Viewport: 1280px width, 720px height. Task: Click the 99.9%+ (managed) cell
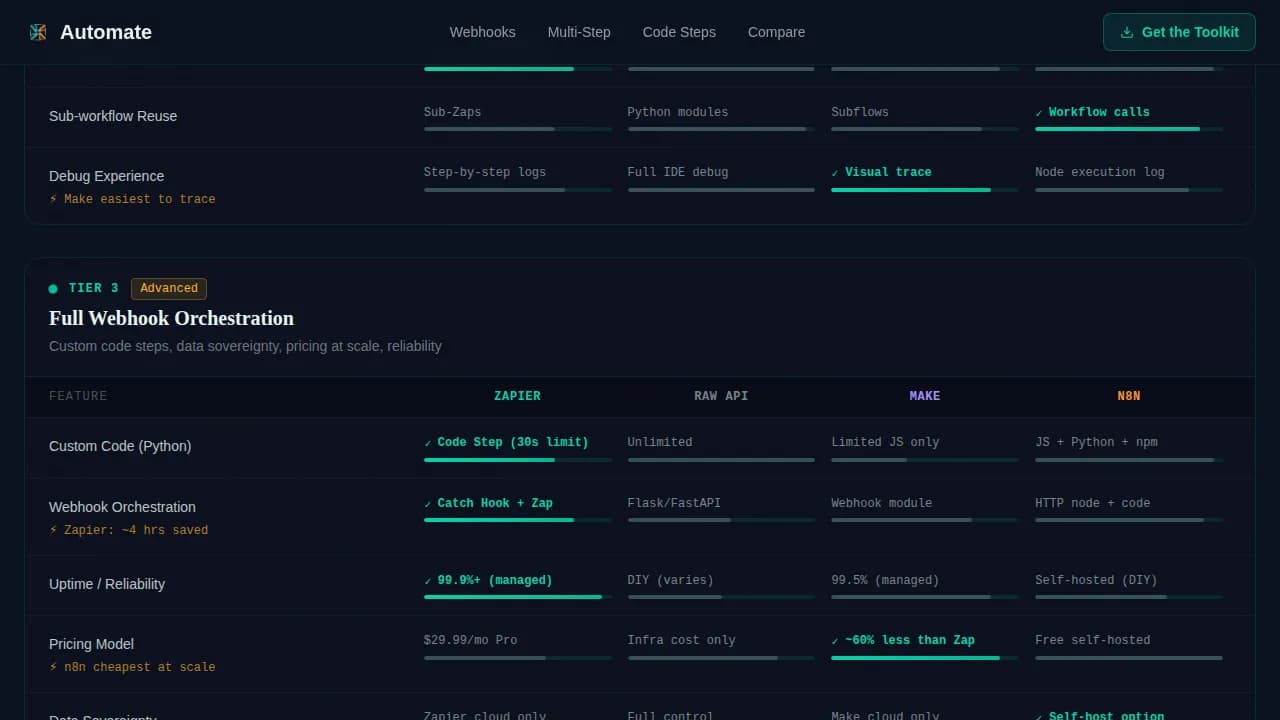488,580
